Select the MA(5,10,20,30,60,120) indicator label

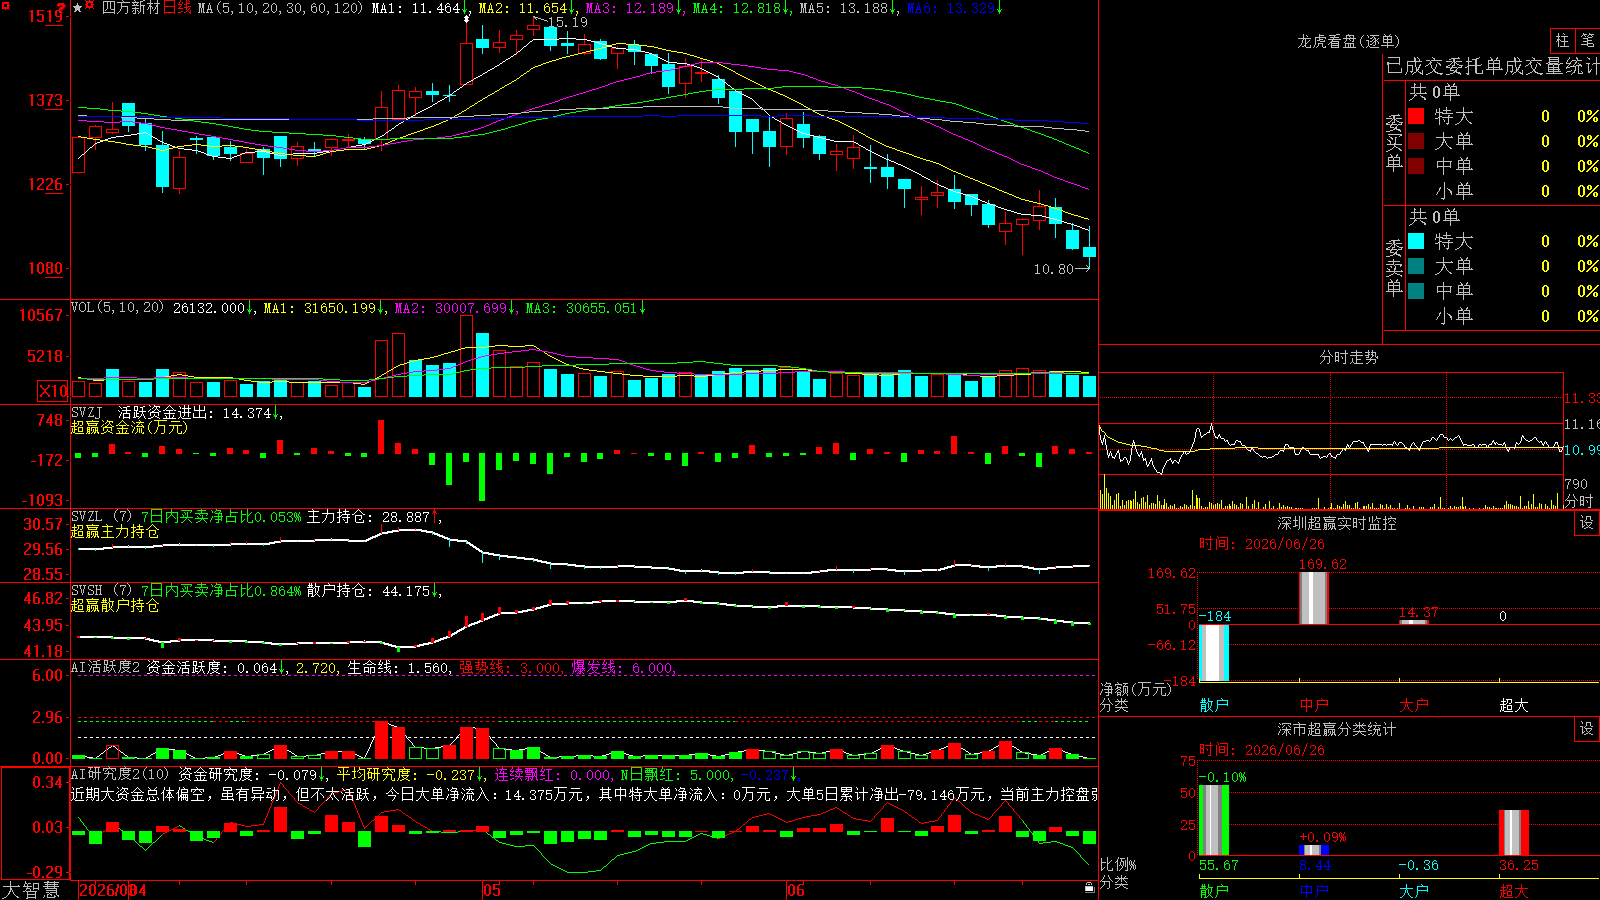(280, 8)
